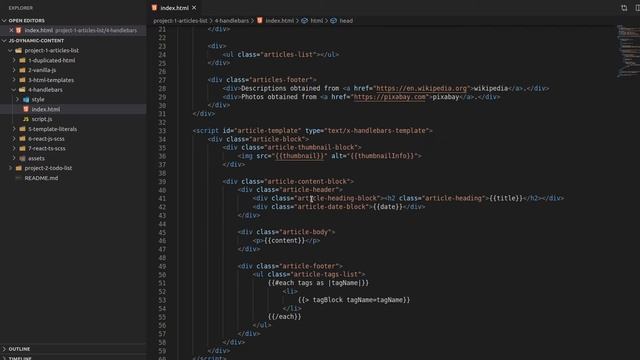Select index.html under 4-handlebars folder
Screen dimensions: 640x360
pyautogui.click(x=46, y=109)
